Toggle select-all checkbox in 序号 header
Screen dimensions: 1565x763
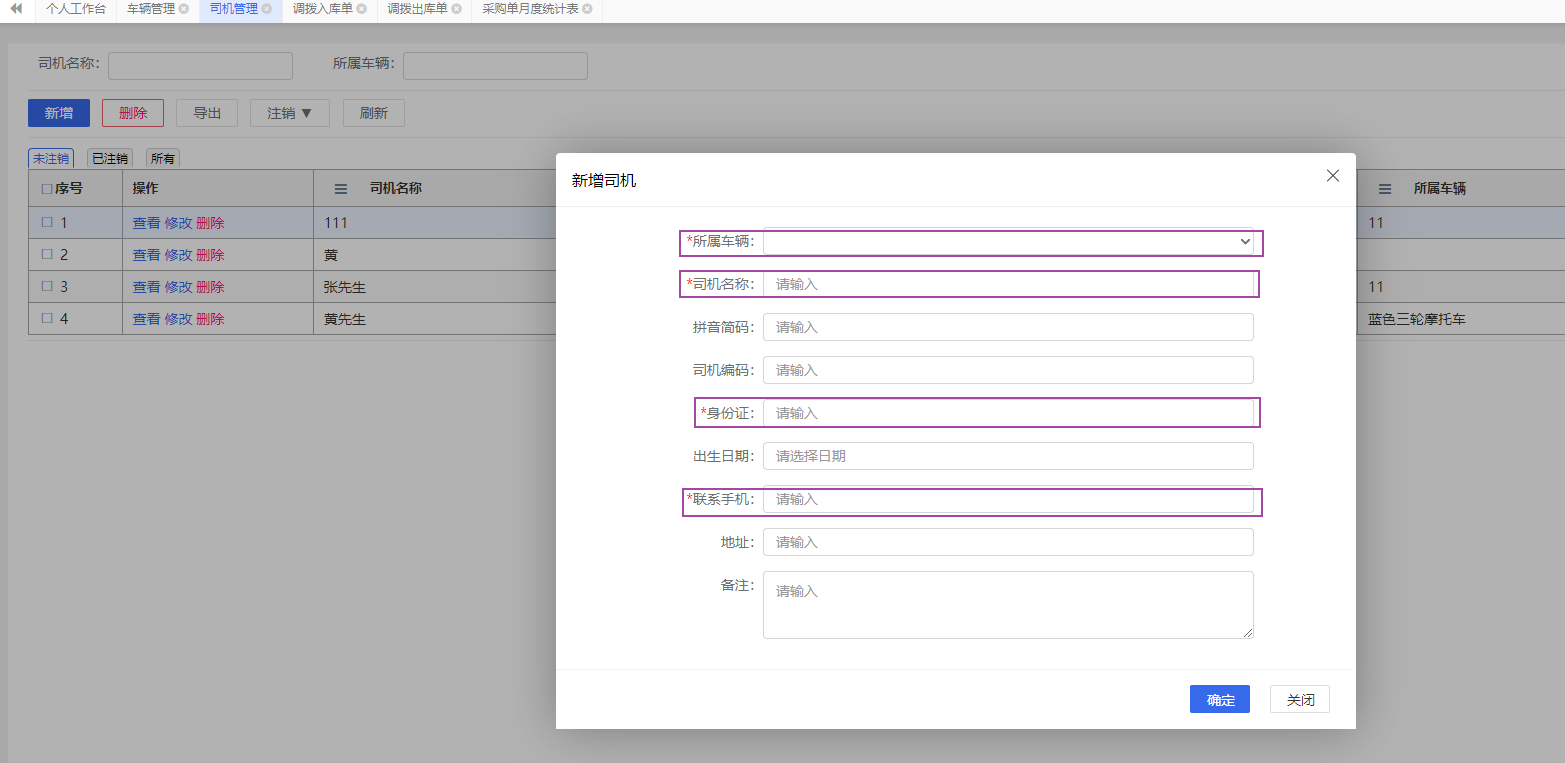46,189
